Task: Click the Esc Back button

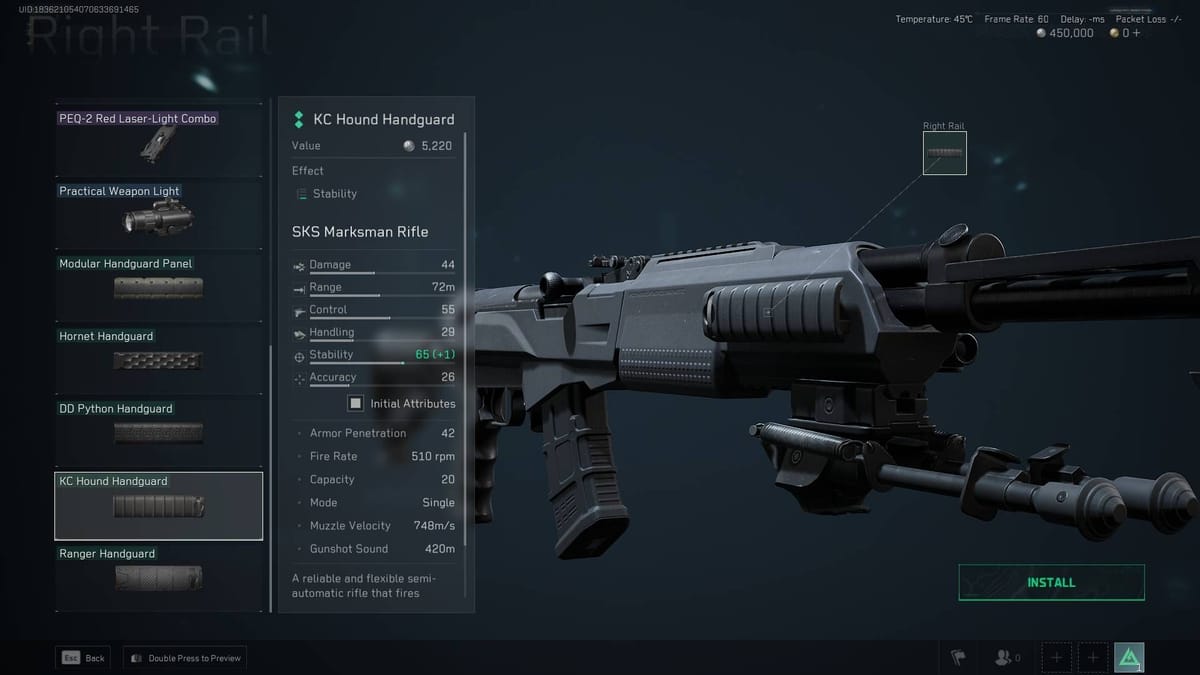Action: 82,658
